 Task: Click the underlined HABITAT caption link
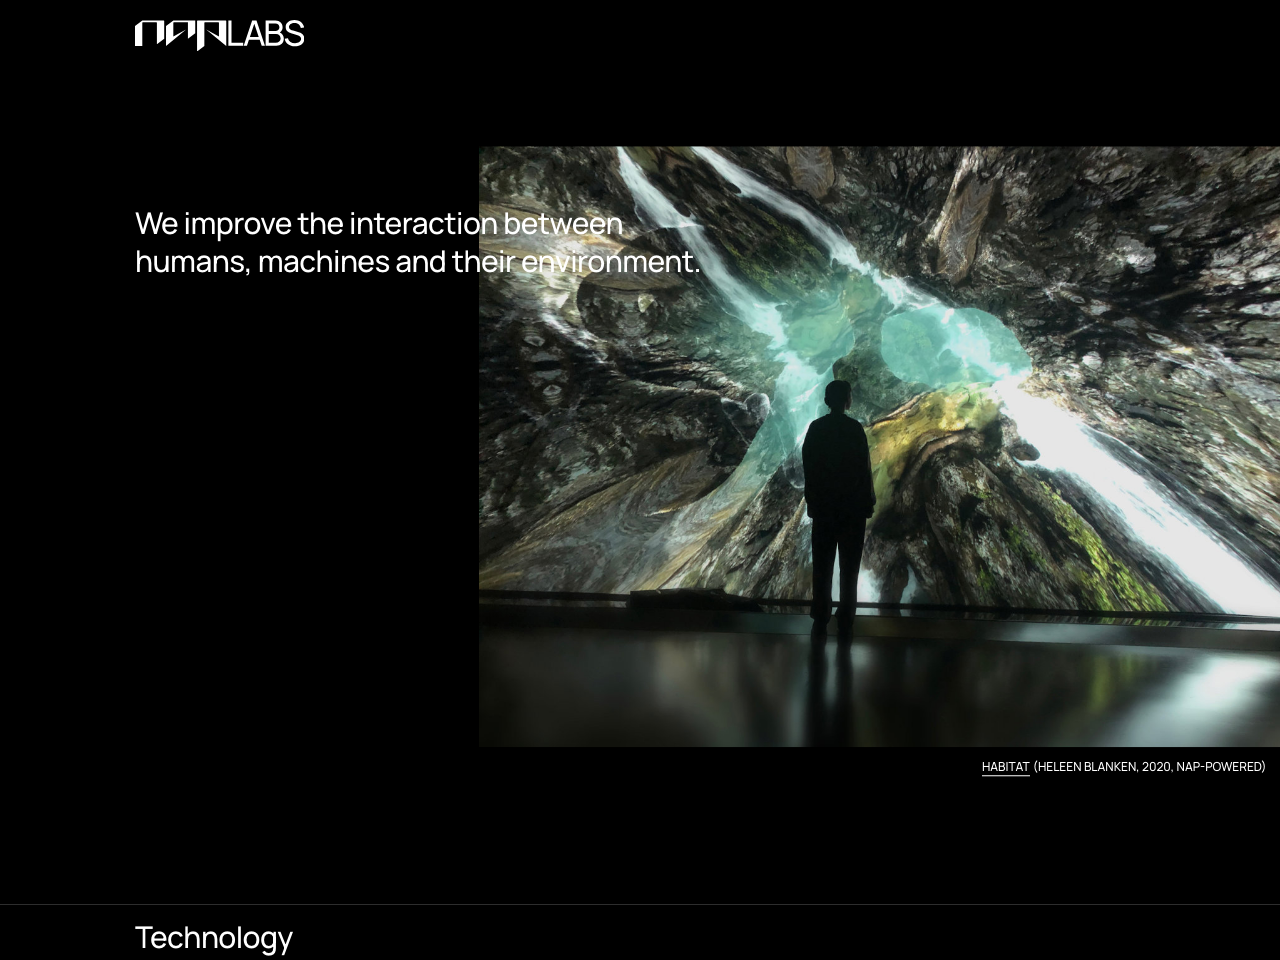click(x=1005, y=766)
